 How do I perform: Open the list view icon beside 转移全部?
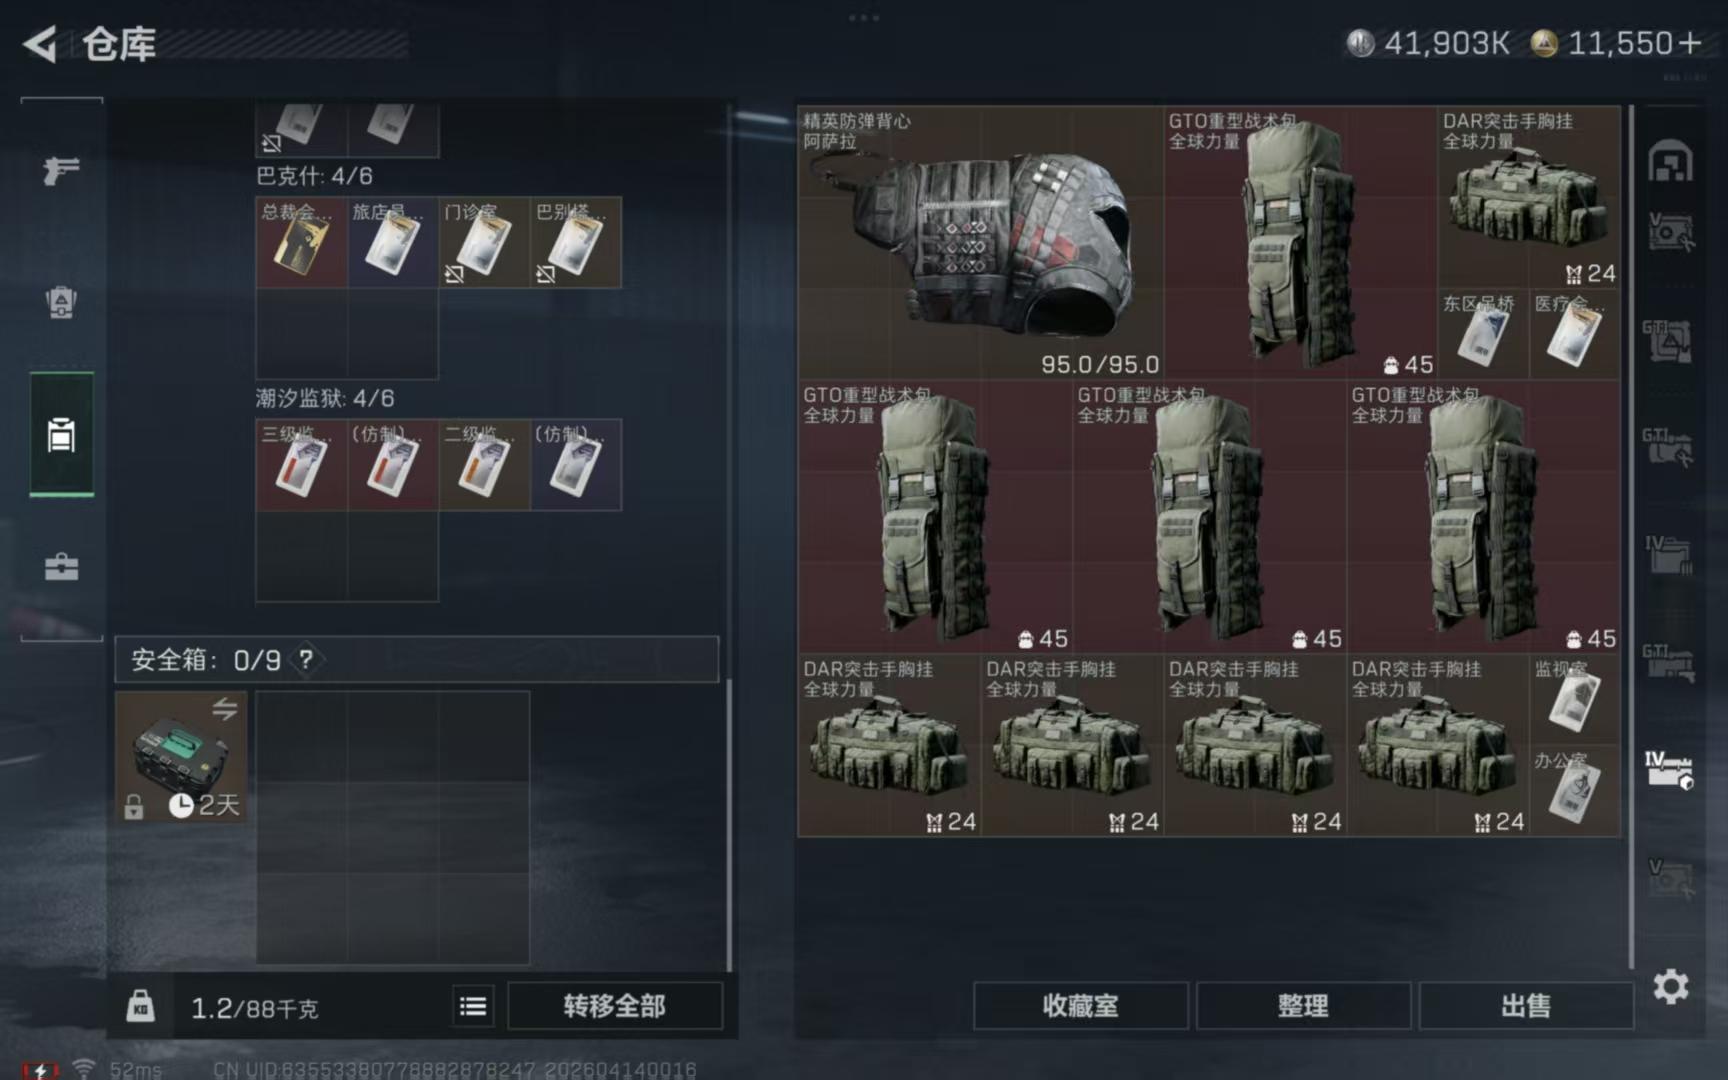tap(473, 1006)
